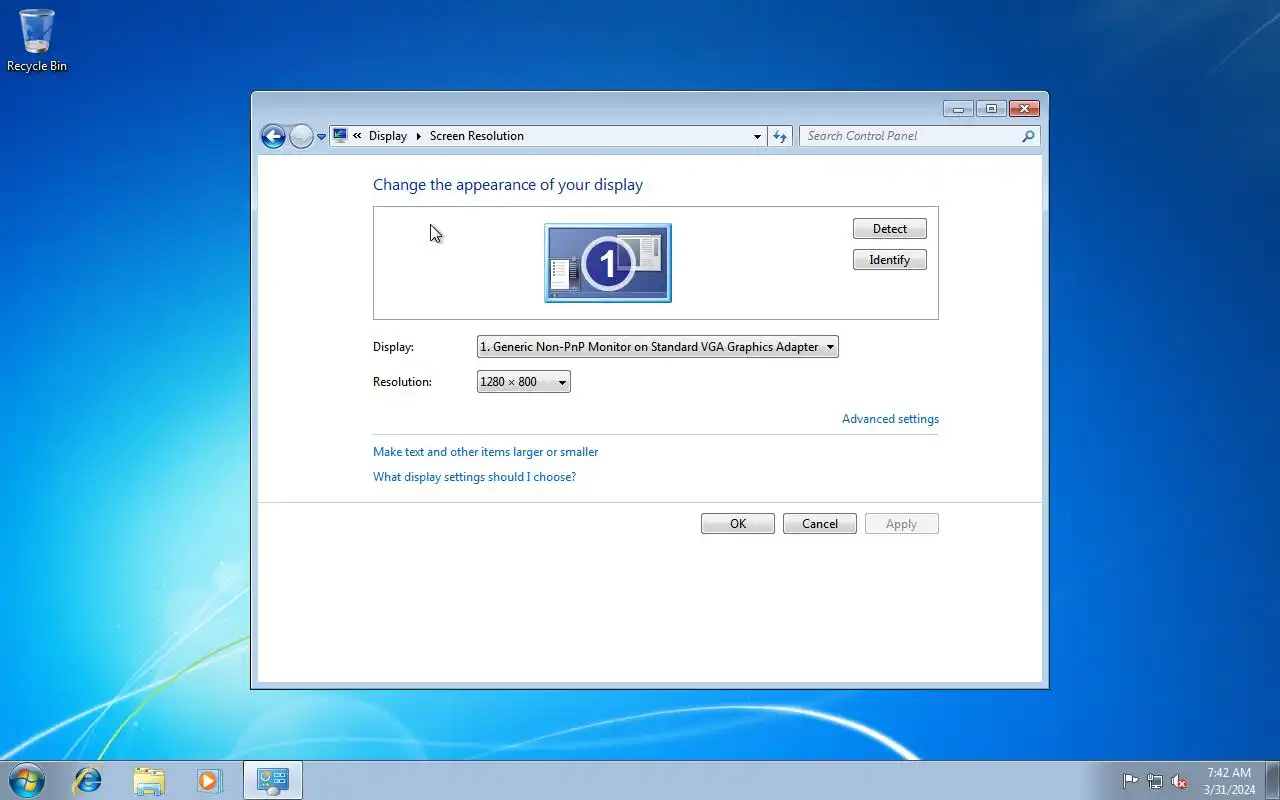Image resolution: width=1280 pixels, height=800 pixels.
Task: Click the Control Panel icon in address bar
Action: [x=340, y=136]
